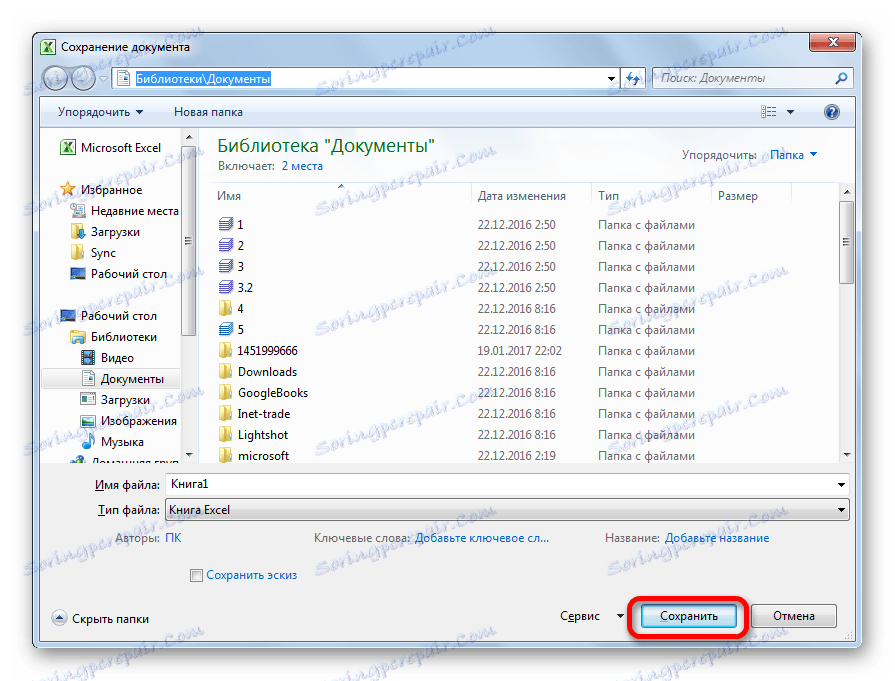Open the help question mark icon
Image resolution: width=895 pixels, height=681 pixels.
[x=831, y=112]
